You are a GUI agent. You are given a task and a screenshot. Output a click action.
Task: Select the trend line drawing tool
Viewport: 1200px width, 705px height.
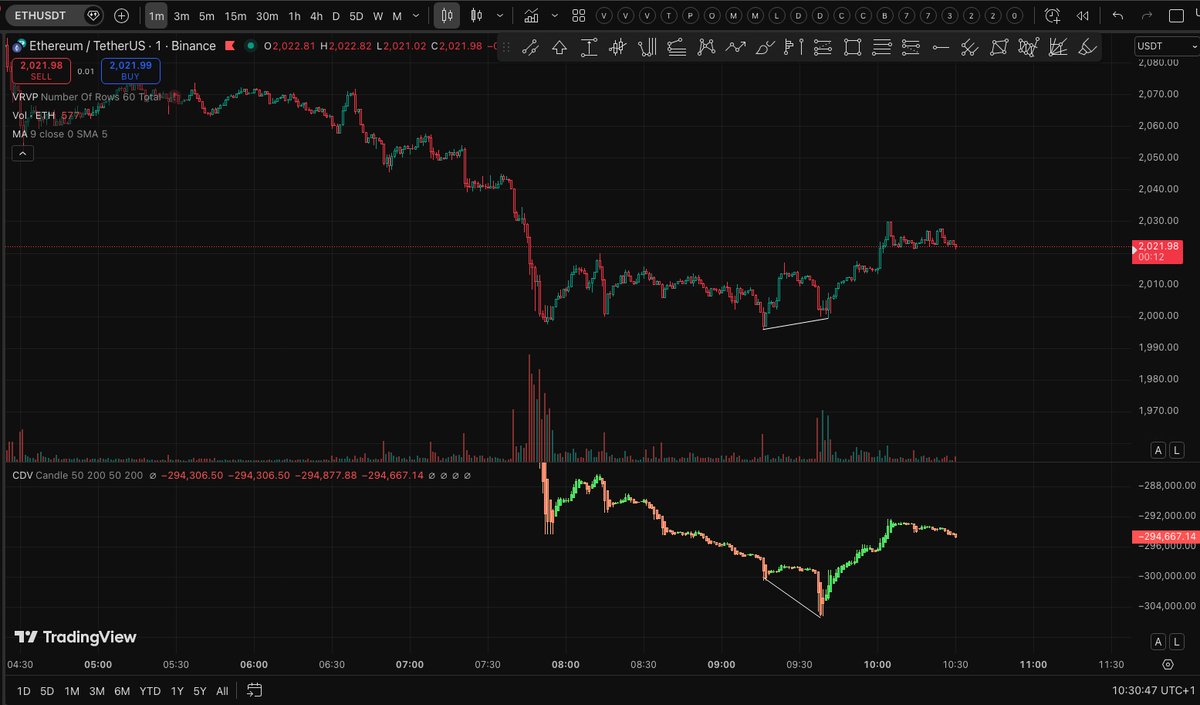tap(530, 47)
